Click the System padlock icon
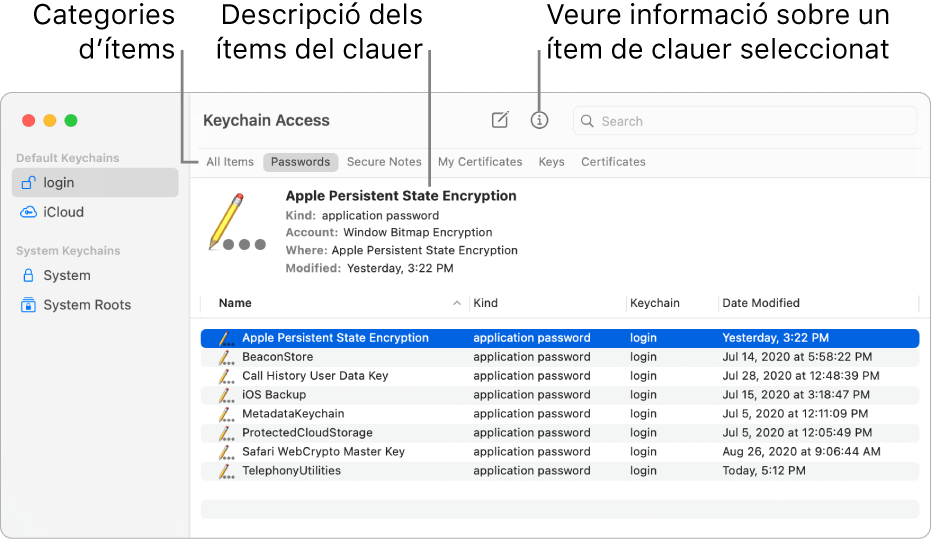 (x=28, y=275)
